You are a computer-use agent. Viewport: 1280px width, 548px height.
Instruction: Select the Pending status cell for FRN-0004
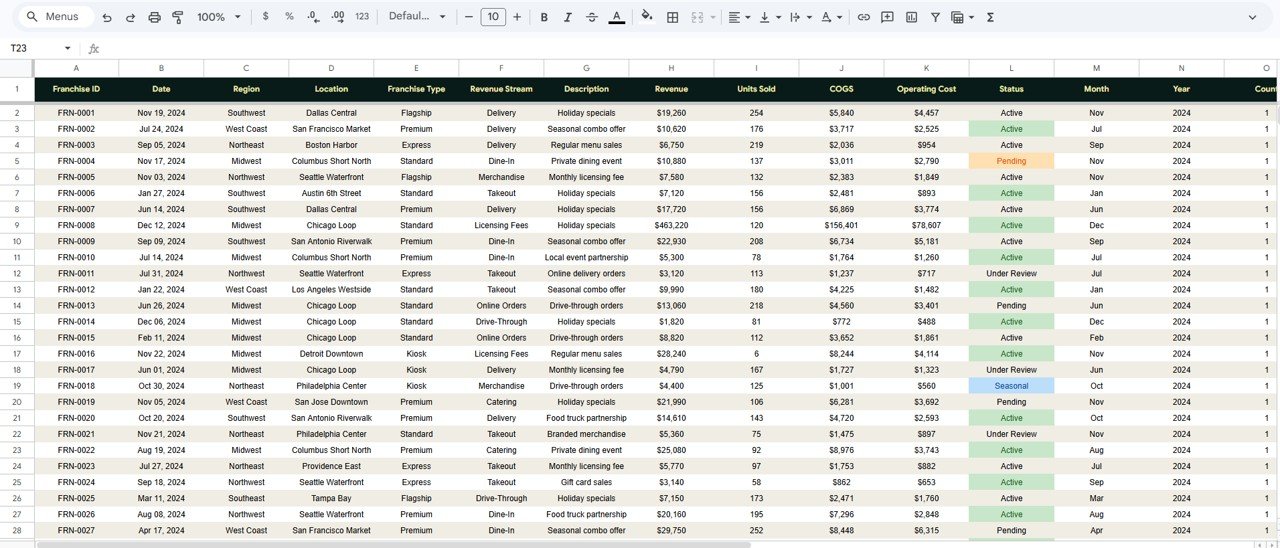click(x=1011, y=161)
